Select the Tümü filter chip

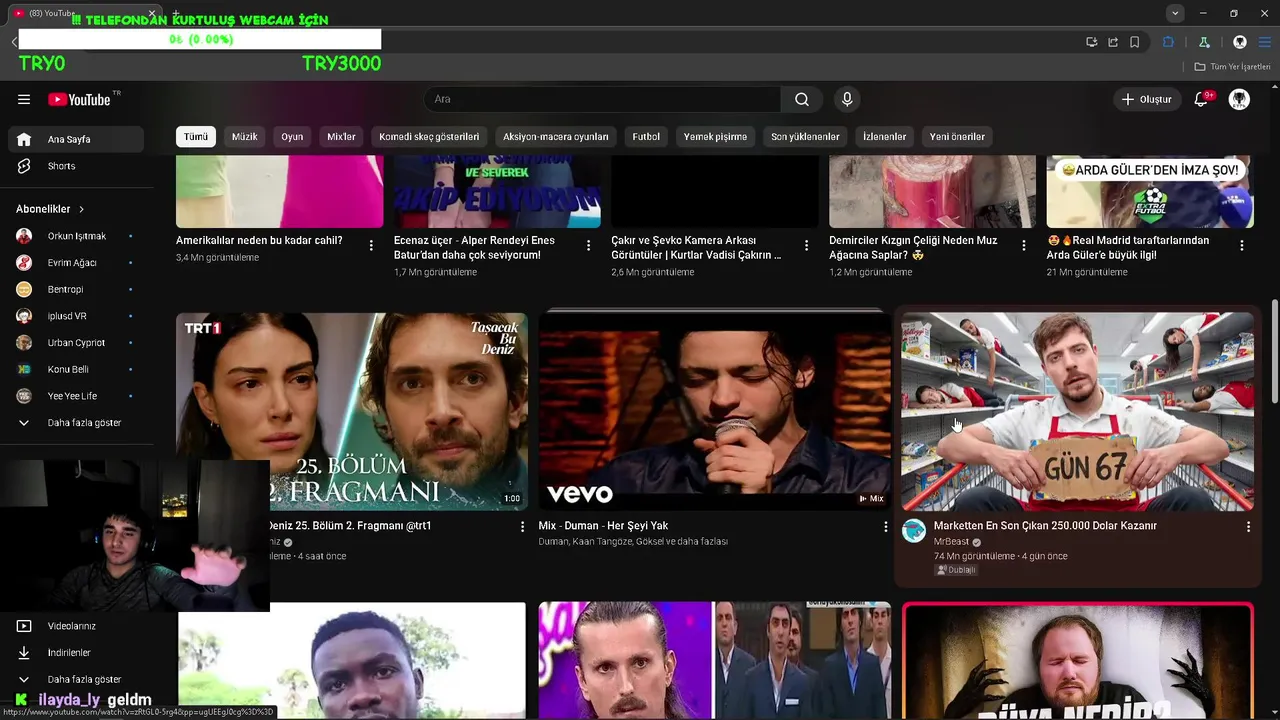tap(196, 136)
